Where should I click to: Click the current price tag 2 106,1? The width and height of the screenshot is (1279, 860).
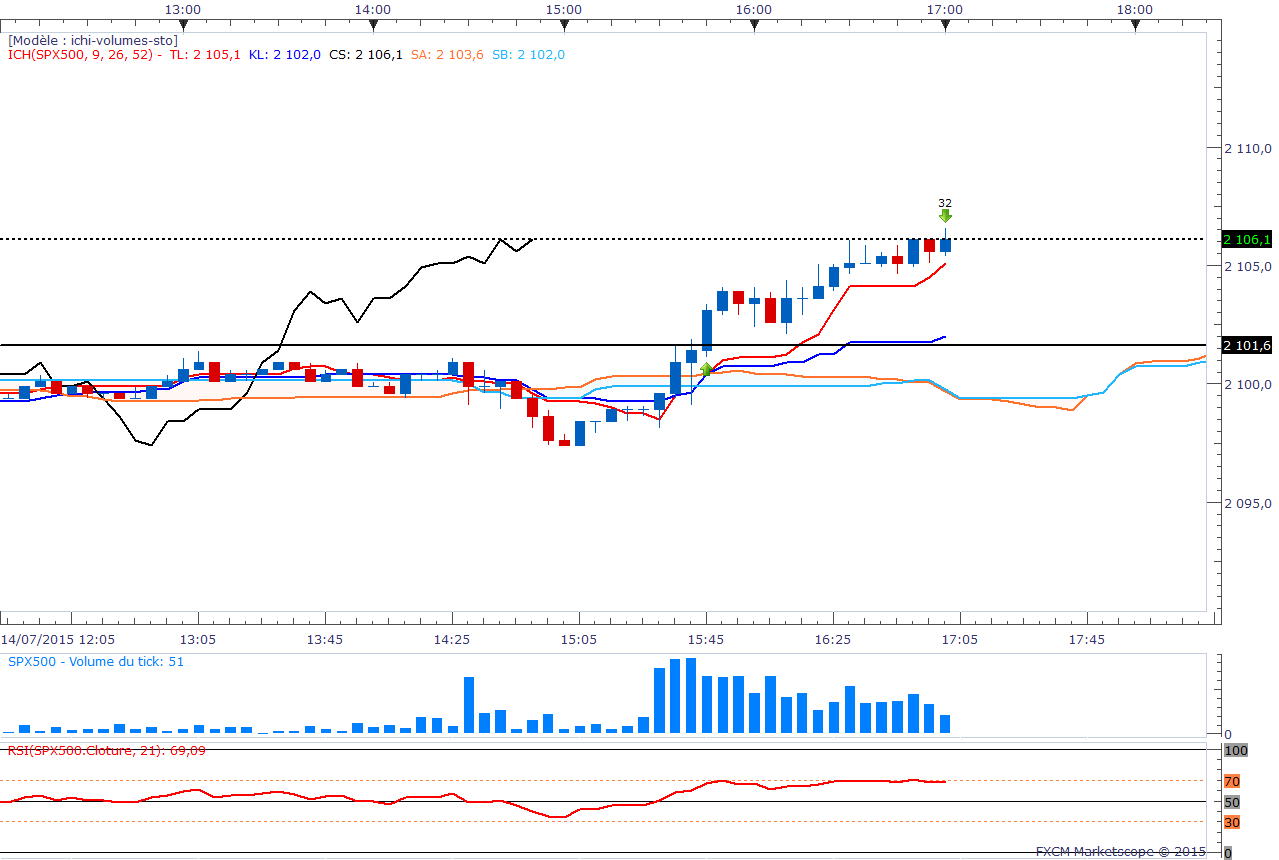1247,239
